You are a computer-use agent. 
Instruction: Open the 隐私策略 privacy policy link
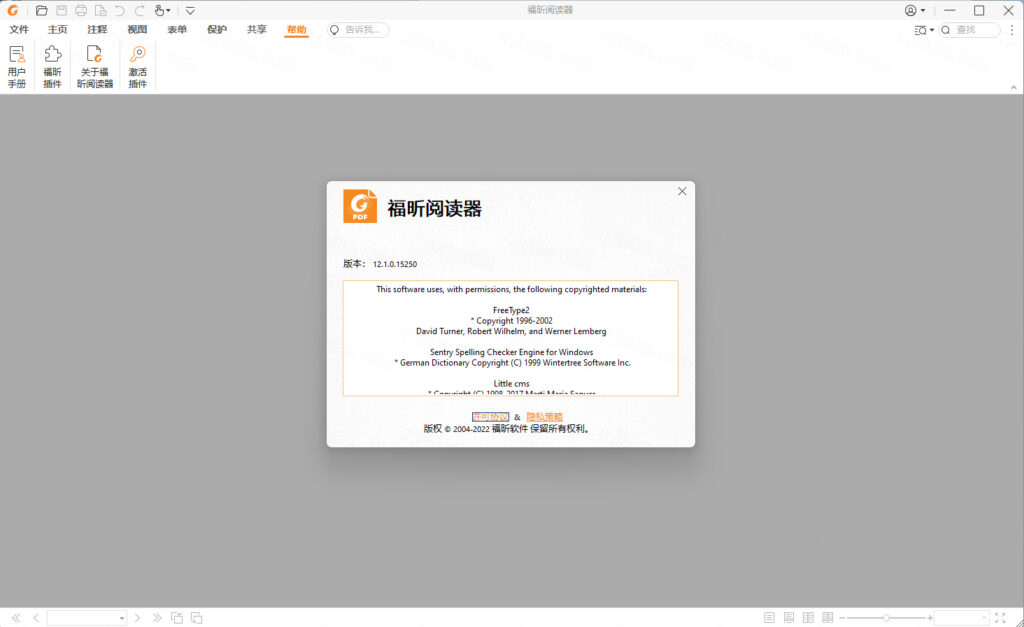(x=545, y=417)
